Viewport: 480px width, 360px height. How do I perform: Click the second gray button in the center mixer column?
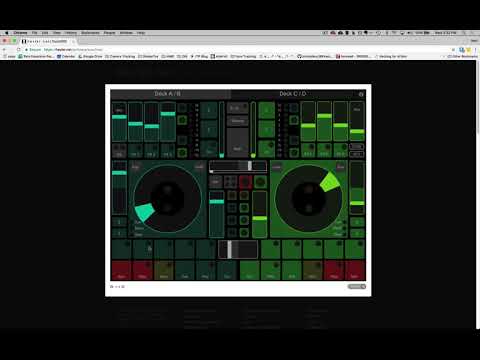(238, 121)
